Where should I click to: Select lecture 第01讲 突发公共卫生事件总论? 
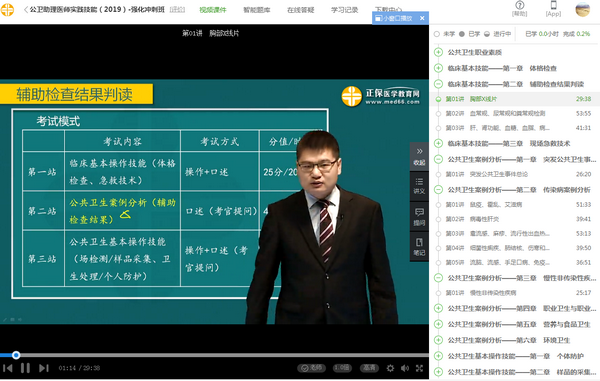point(515,174)
